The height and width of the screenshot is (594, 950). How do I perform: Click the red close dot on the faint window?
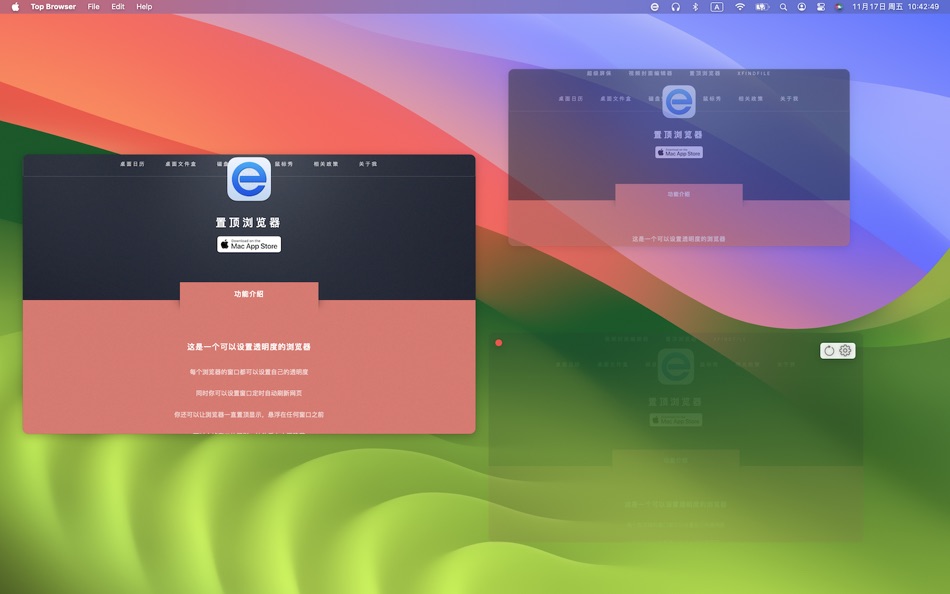pos(499,343)
